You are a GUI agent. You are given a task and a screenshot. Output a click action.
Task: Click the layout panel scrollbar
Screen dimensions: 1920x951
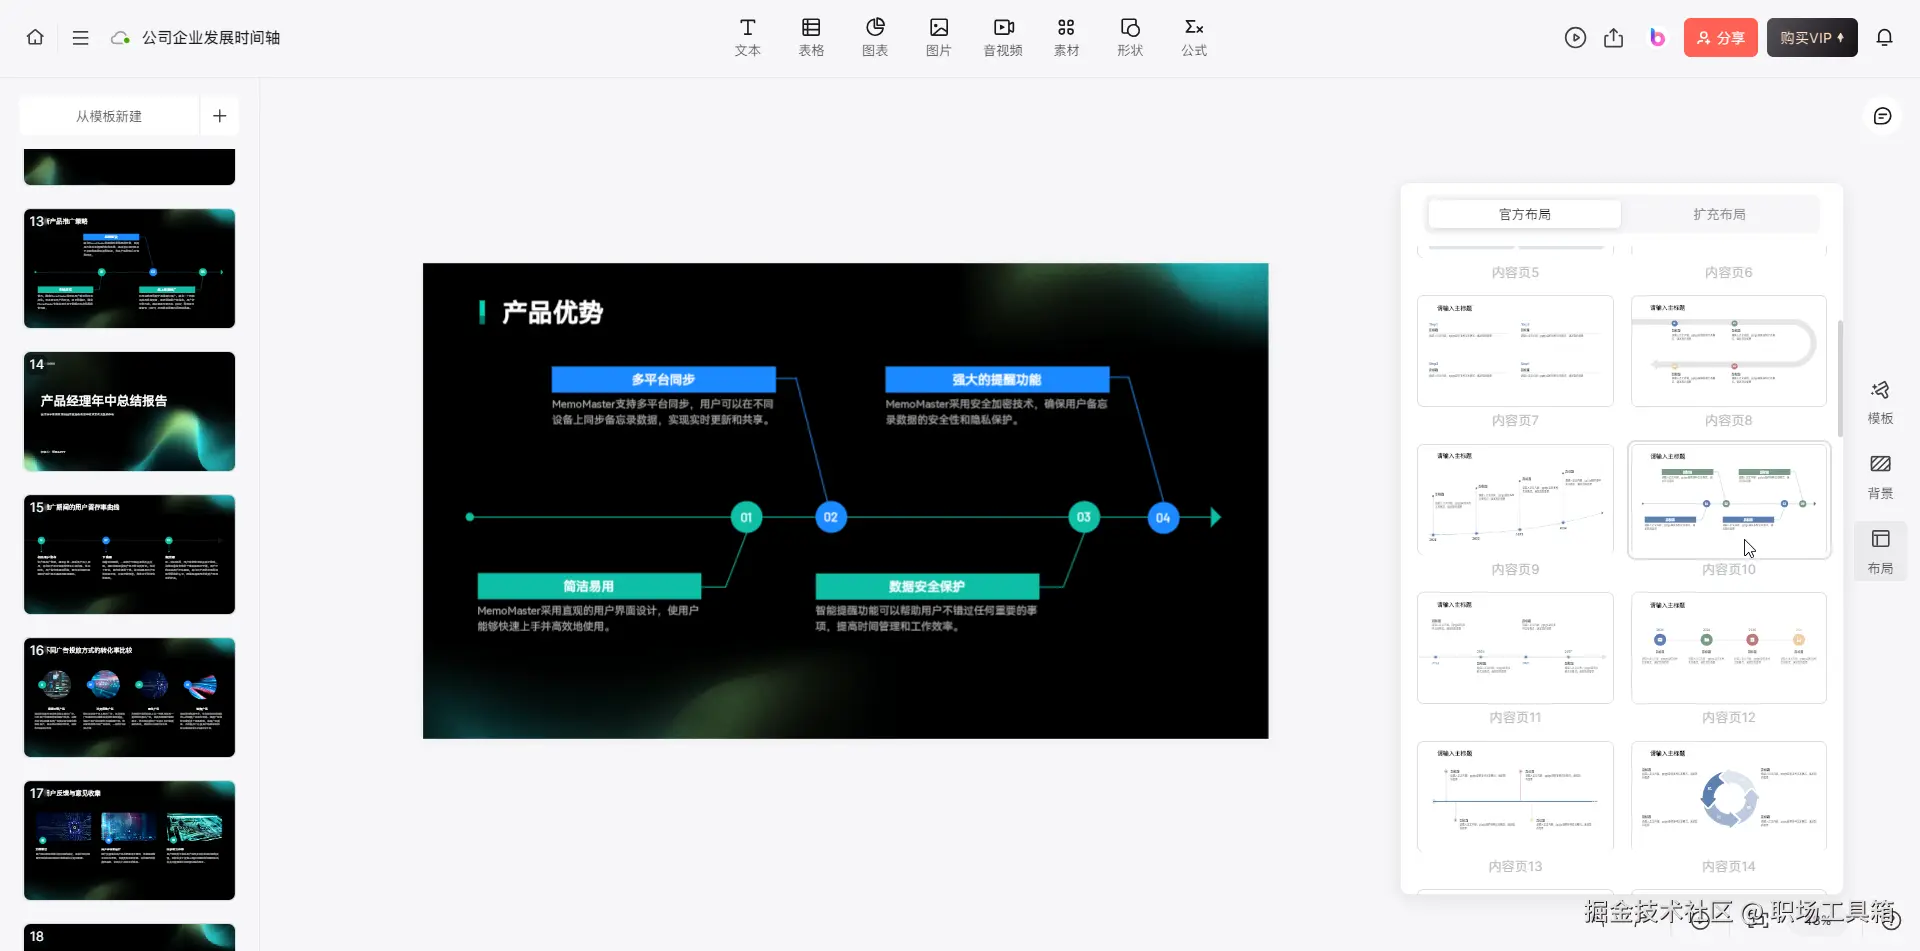click(x=1840, y=378)
